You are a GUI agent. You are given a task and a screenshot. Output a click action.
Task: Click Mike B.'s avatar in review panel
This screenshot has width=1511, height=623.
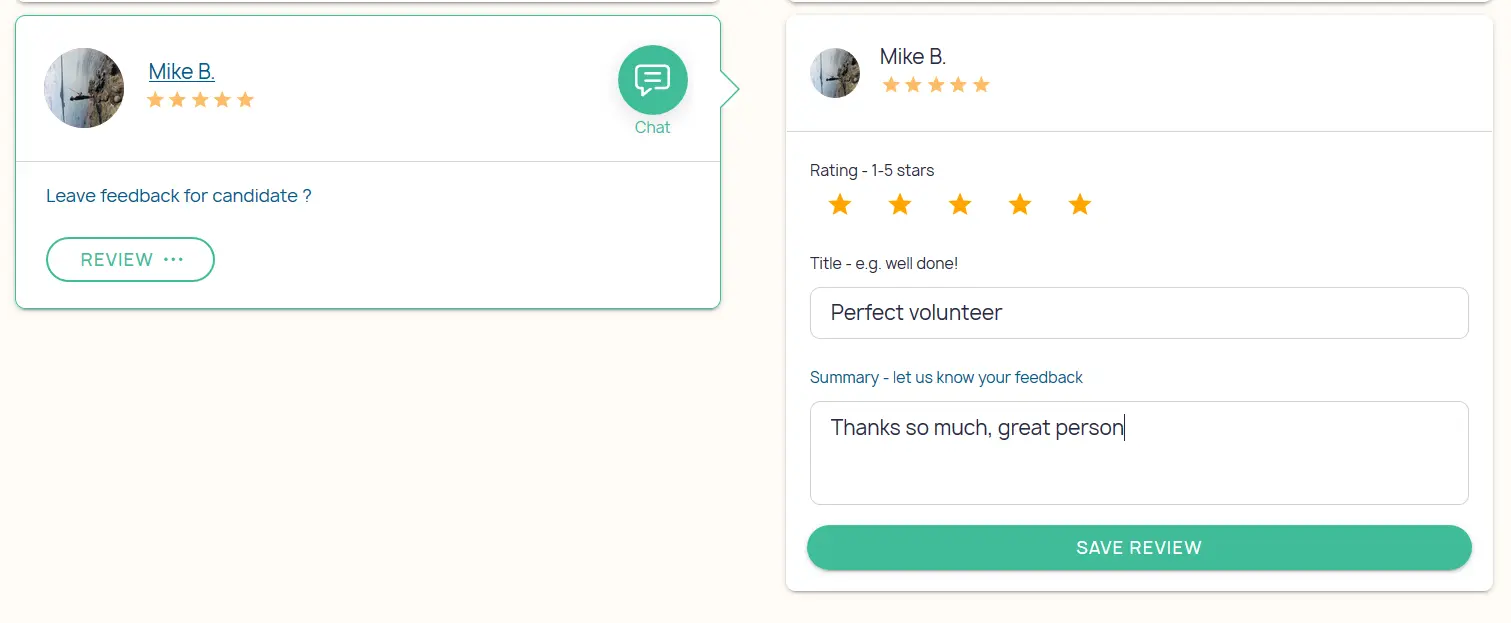coord(835,73)
